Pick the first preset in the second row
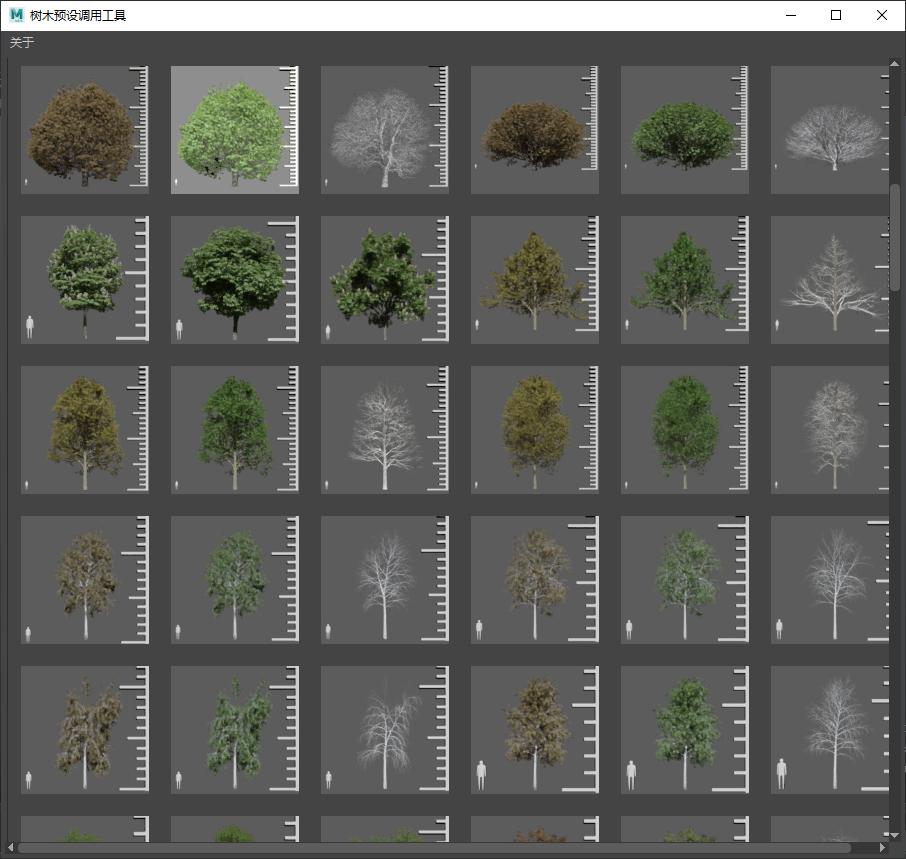Viewport: 906px width, 859px height. coord(85,280)
